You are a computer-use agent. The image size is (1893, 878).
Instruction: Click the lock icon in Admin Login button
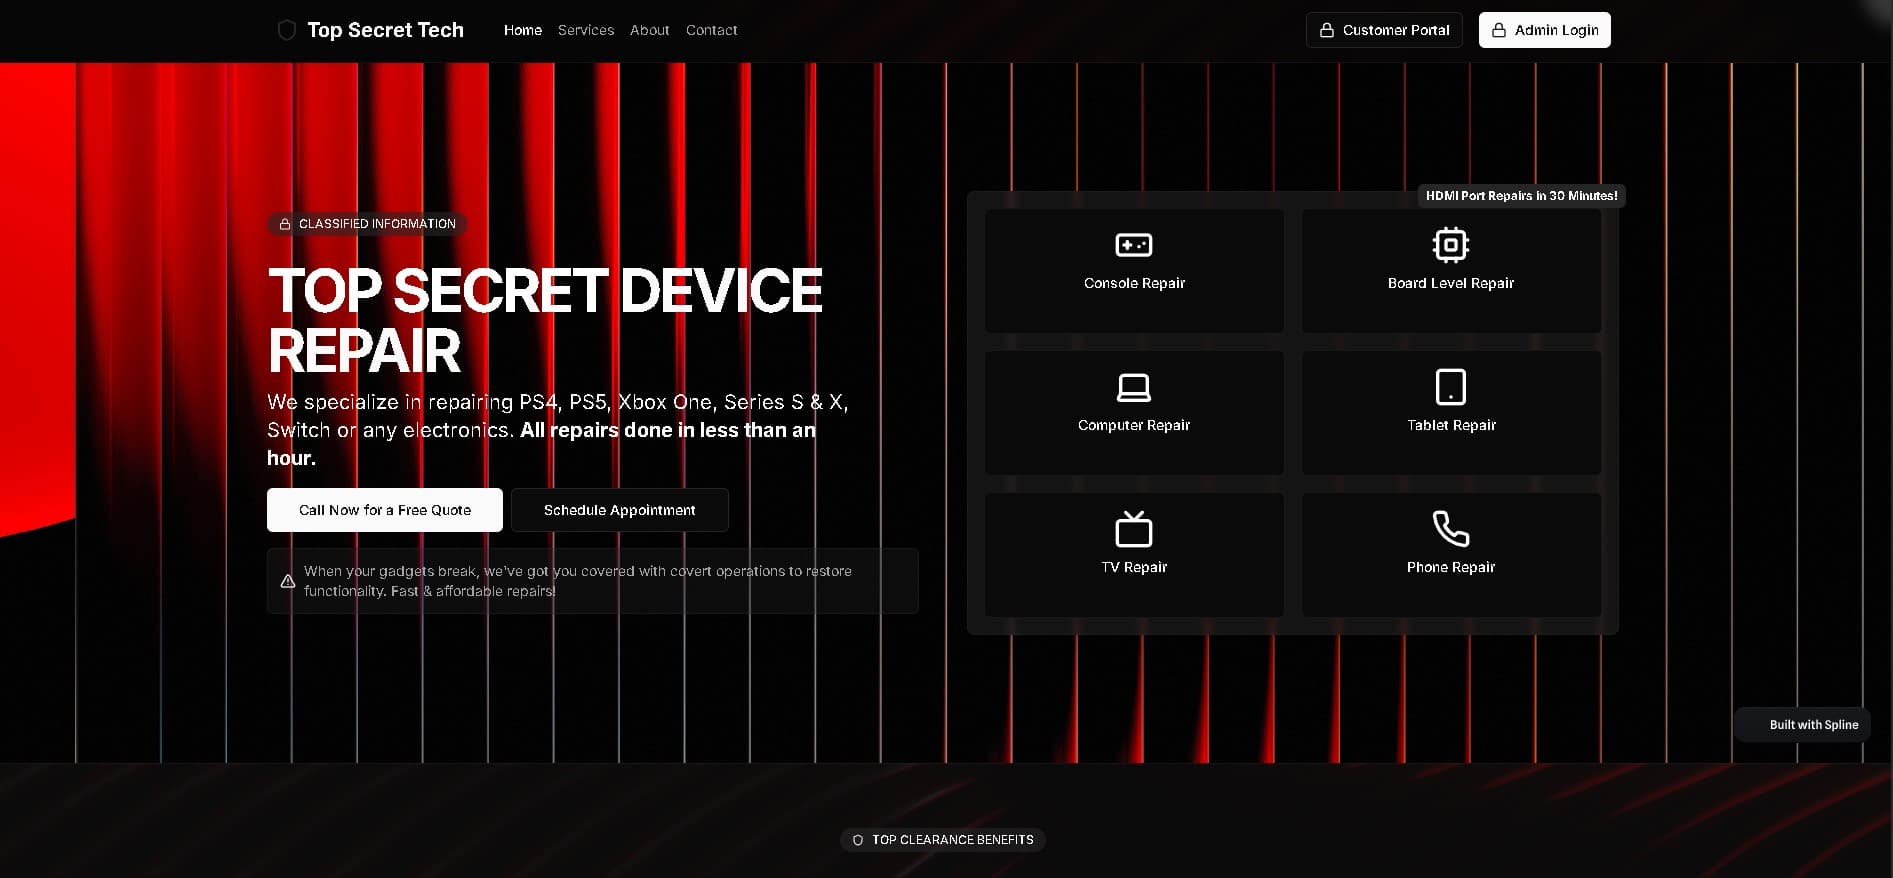tap(1499, 30)
